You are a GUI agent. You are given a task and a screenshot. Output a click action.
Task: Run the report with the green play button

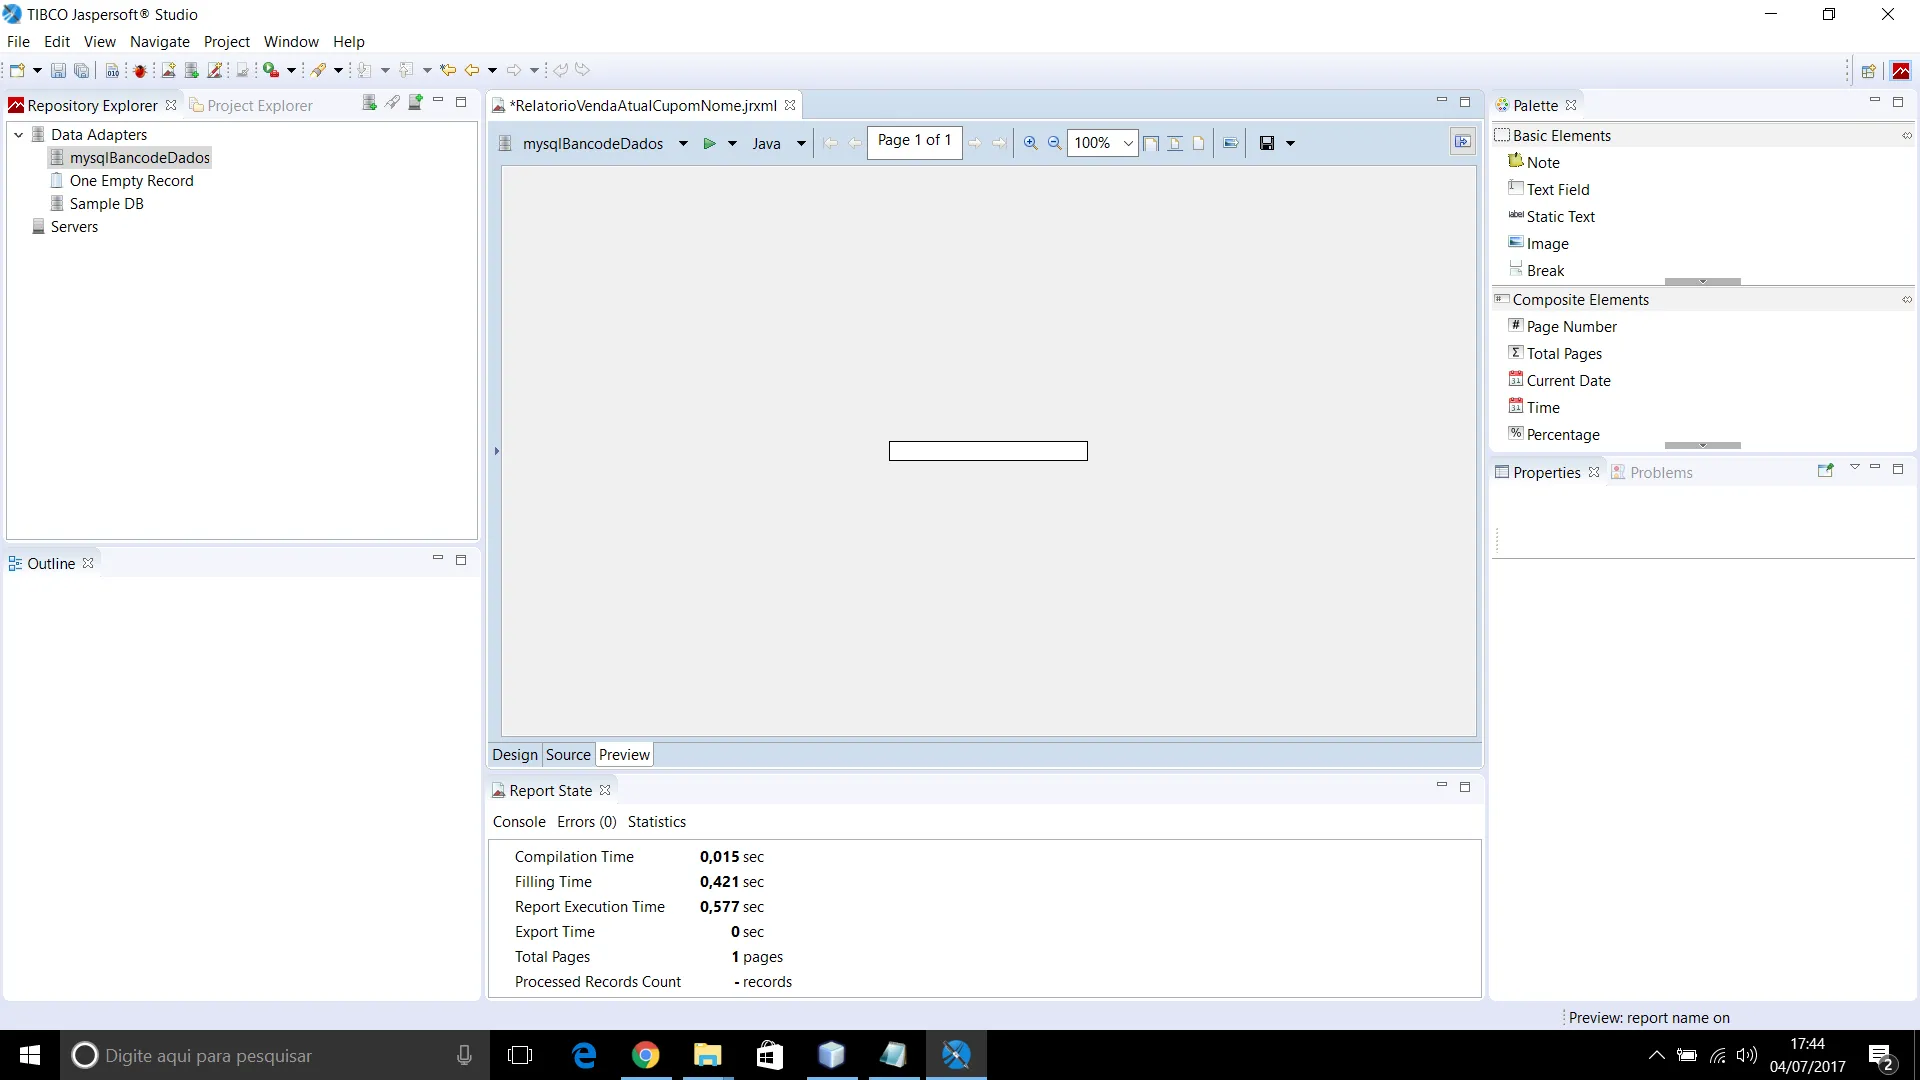[x=709, y=143]
